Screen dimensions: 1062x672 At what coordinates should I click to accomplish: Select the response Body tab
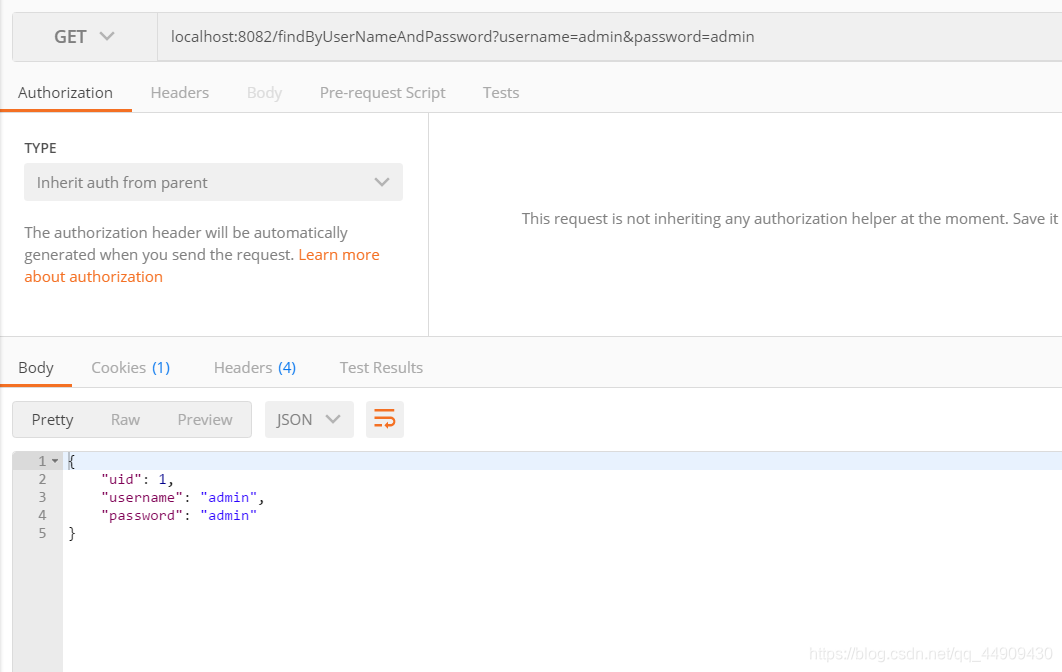click(36, 368)
